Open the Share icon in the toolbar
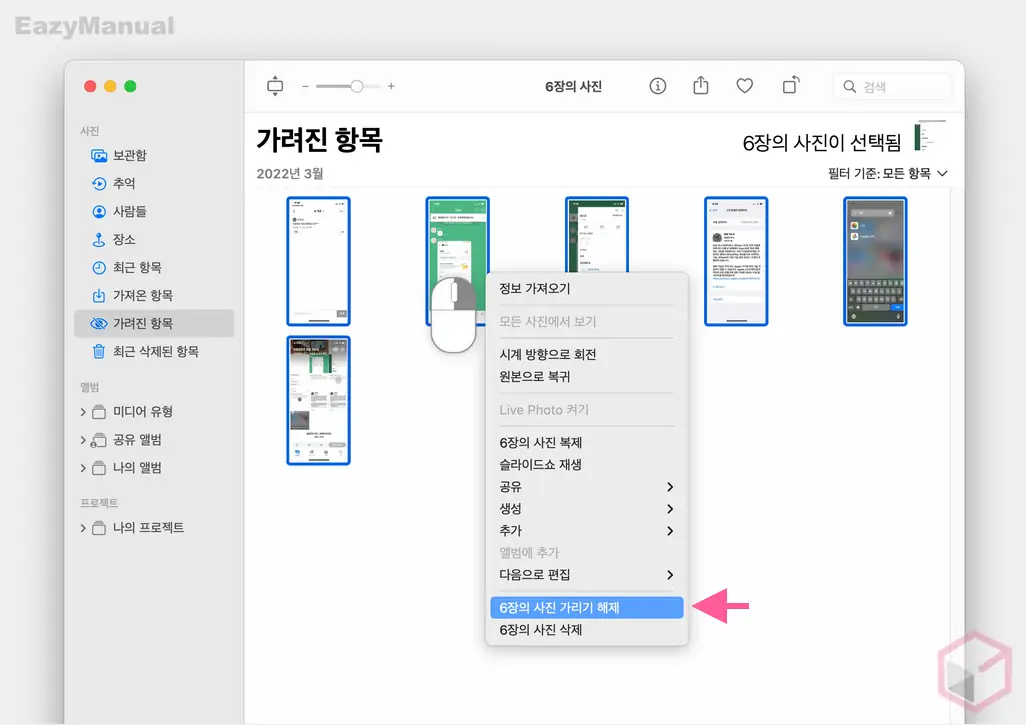 coord(700,86)
